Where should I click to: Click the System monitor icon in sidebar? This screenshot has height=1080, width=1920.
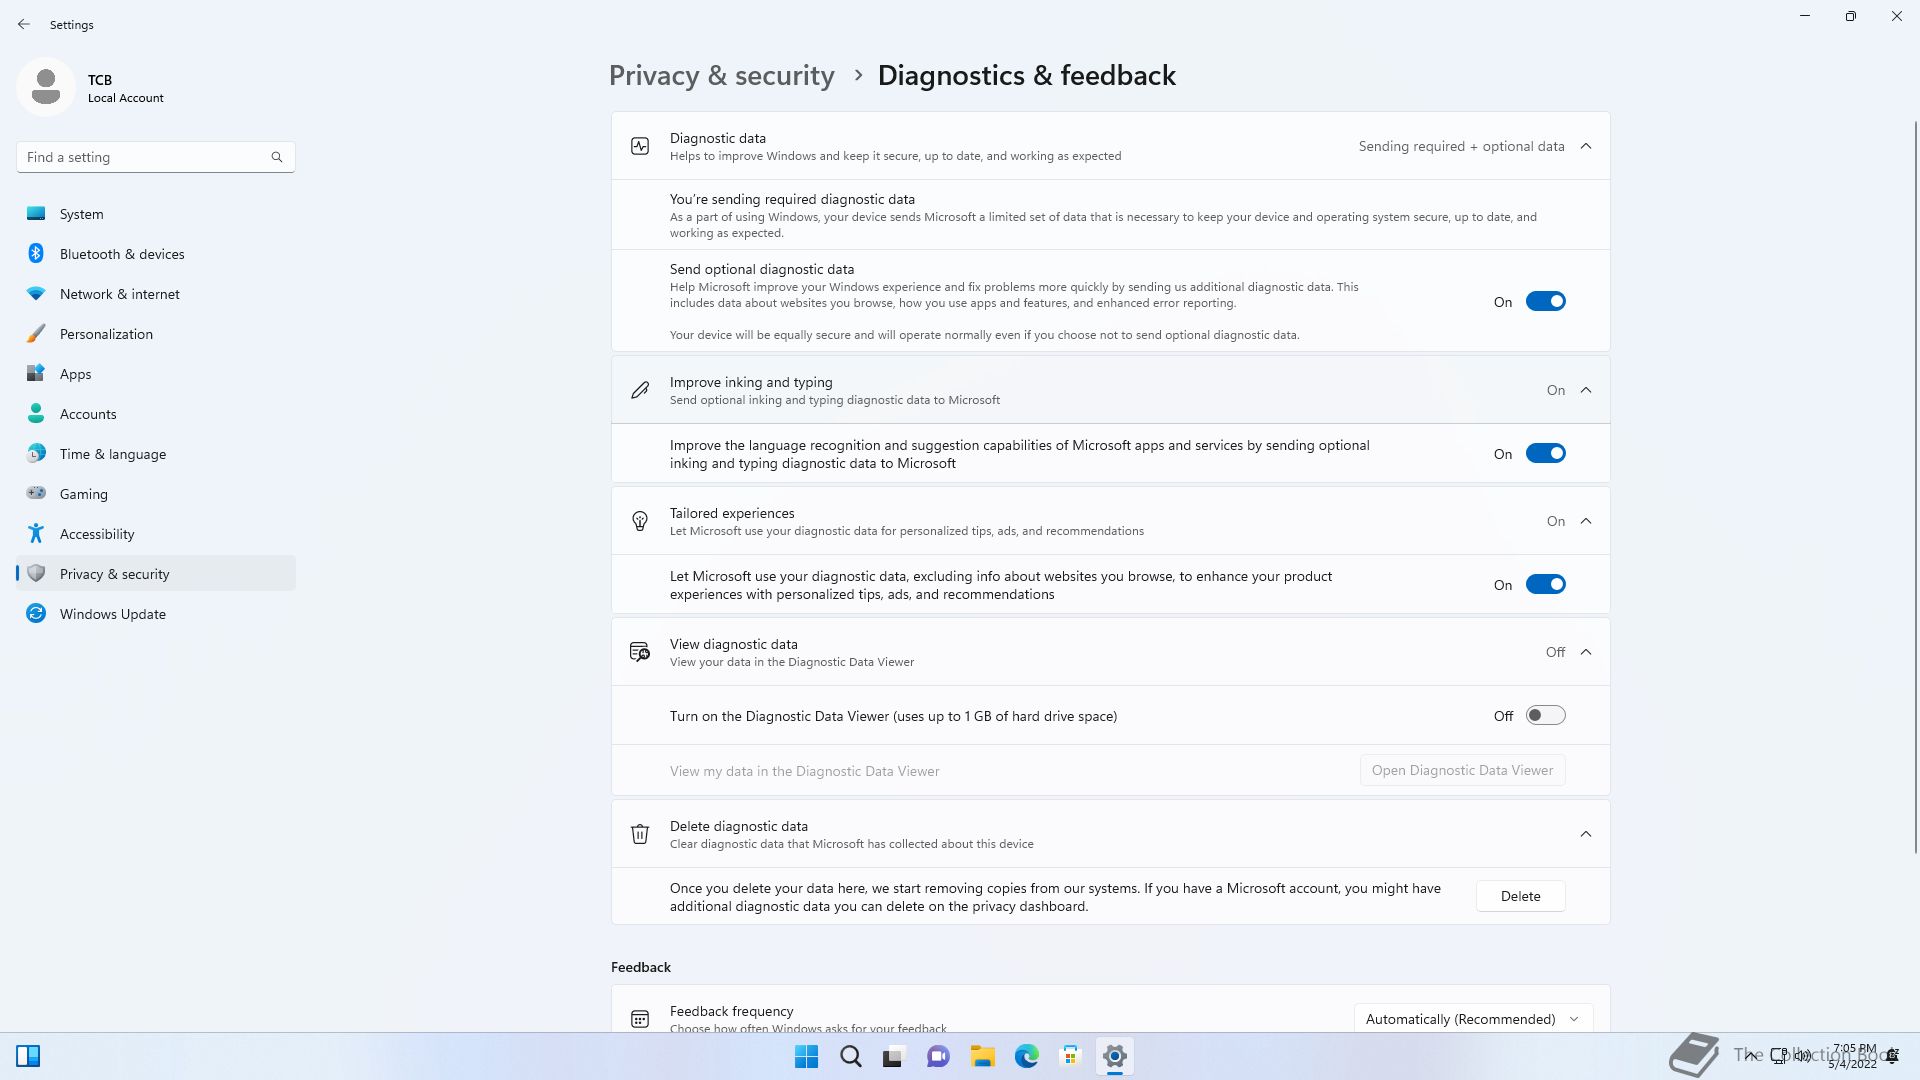pyautogui.click(x=36, y=214)
